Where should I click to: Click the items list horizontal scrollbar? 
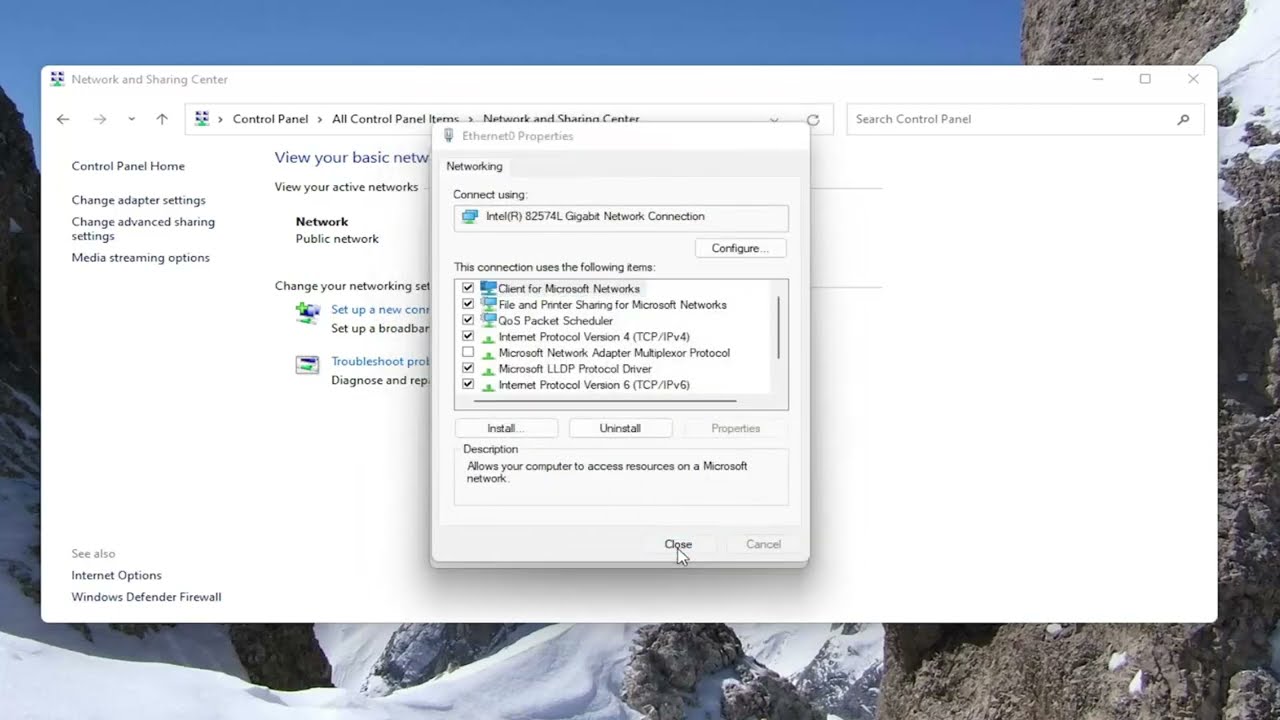point(605,401)
